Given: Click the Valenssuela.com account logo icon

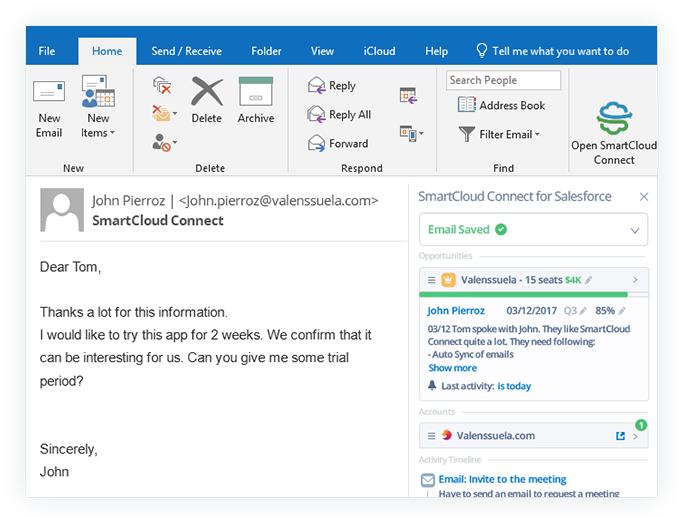Looking at the screenshot, I should coord(446,435).
